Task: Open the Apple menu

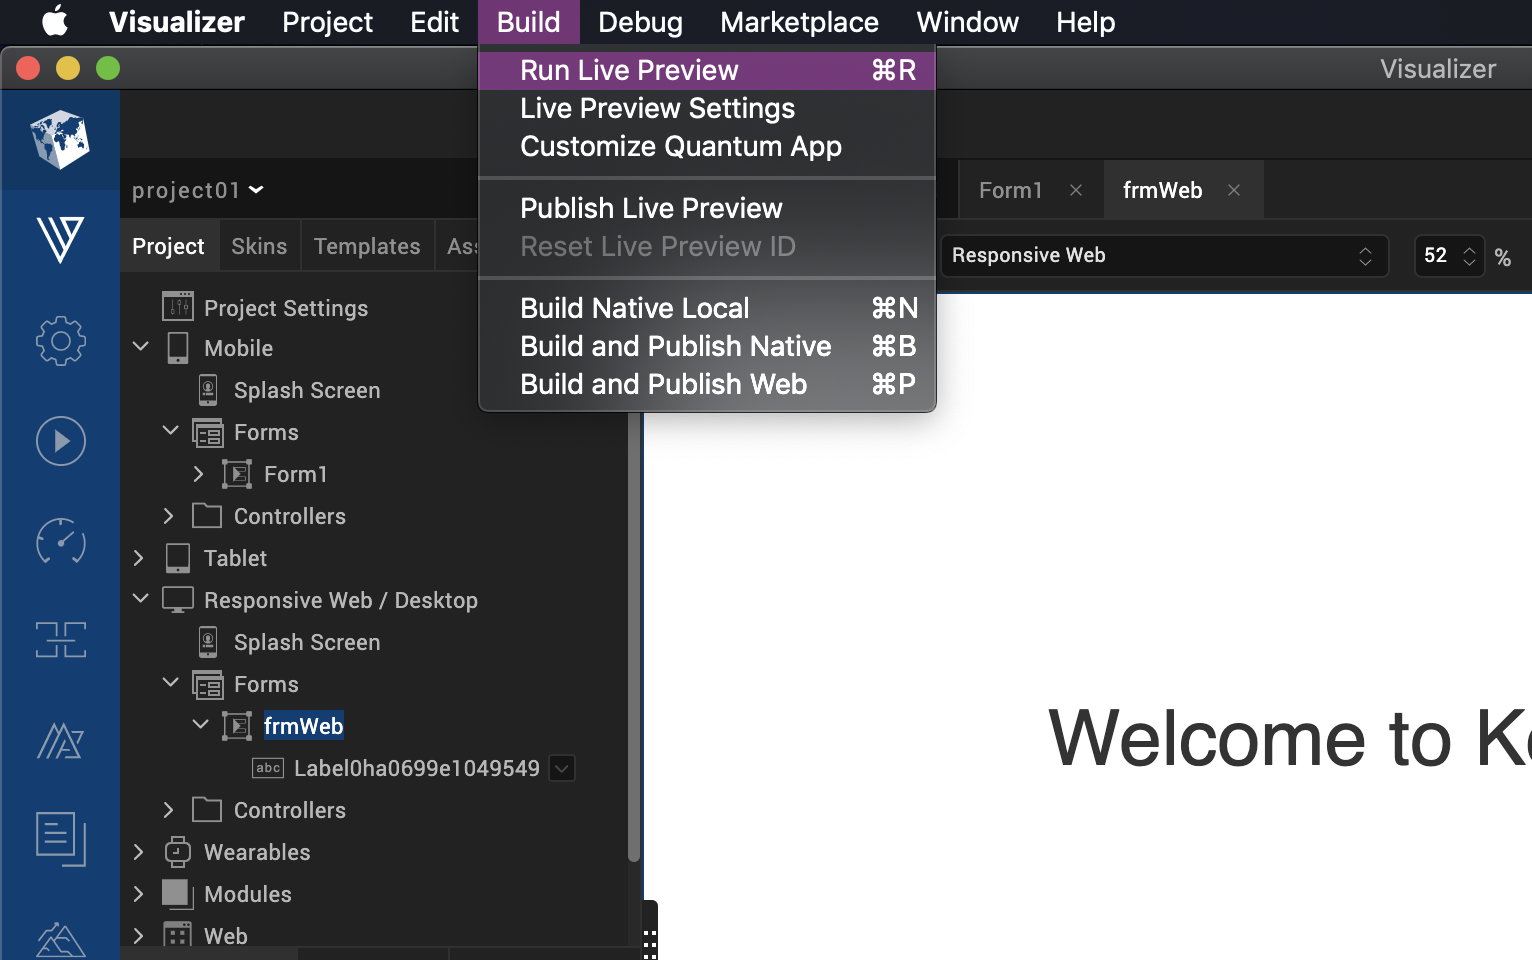Action: [55, 21]
